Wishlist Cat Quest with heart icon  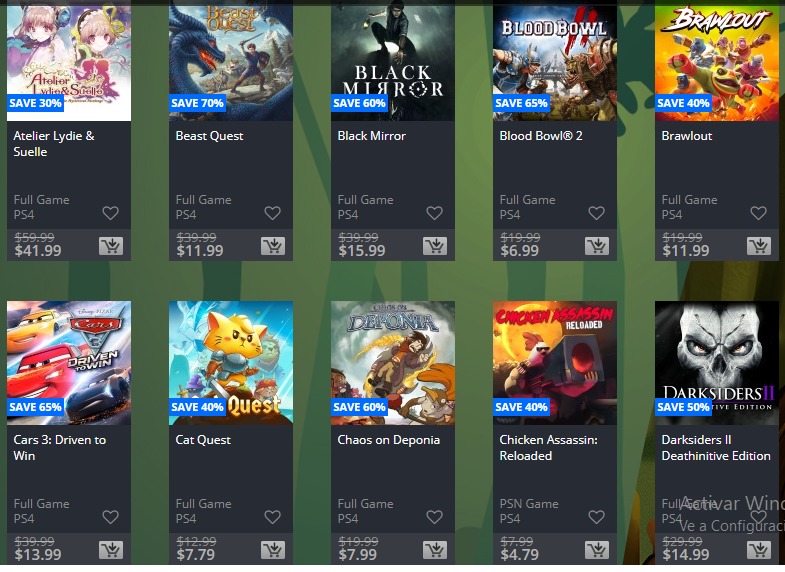tap(273, 517)
